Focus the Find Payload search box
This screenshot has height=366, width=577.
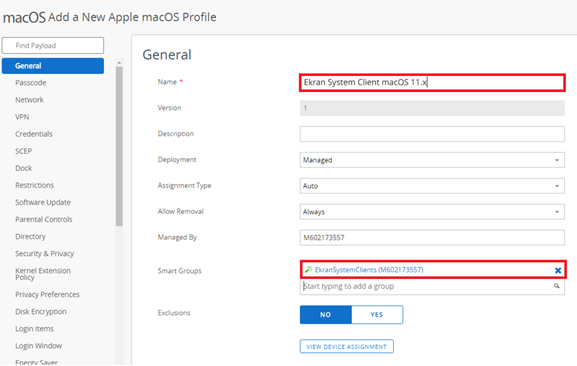(x=53, y=46)
